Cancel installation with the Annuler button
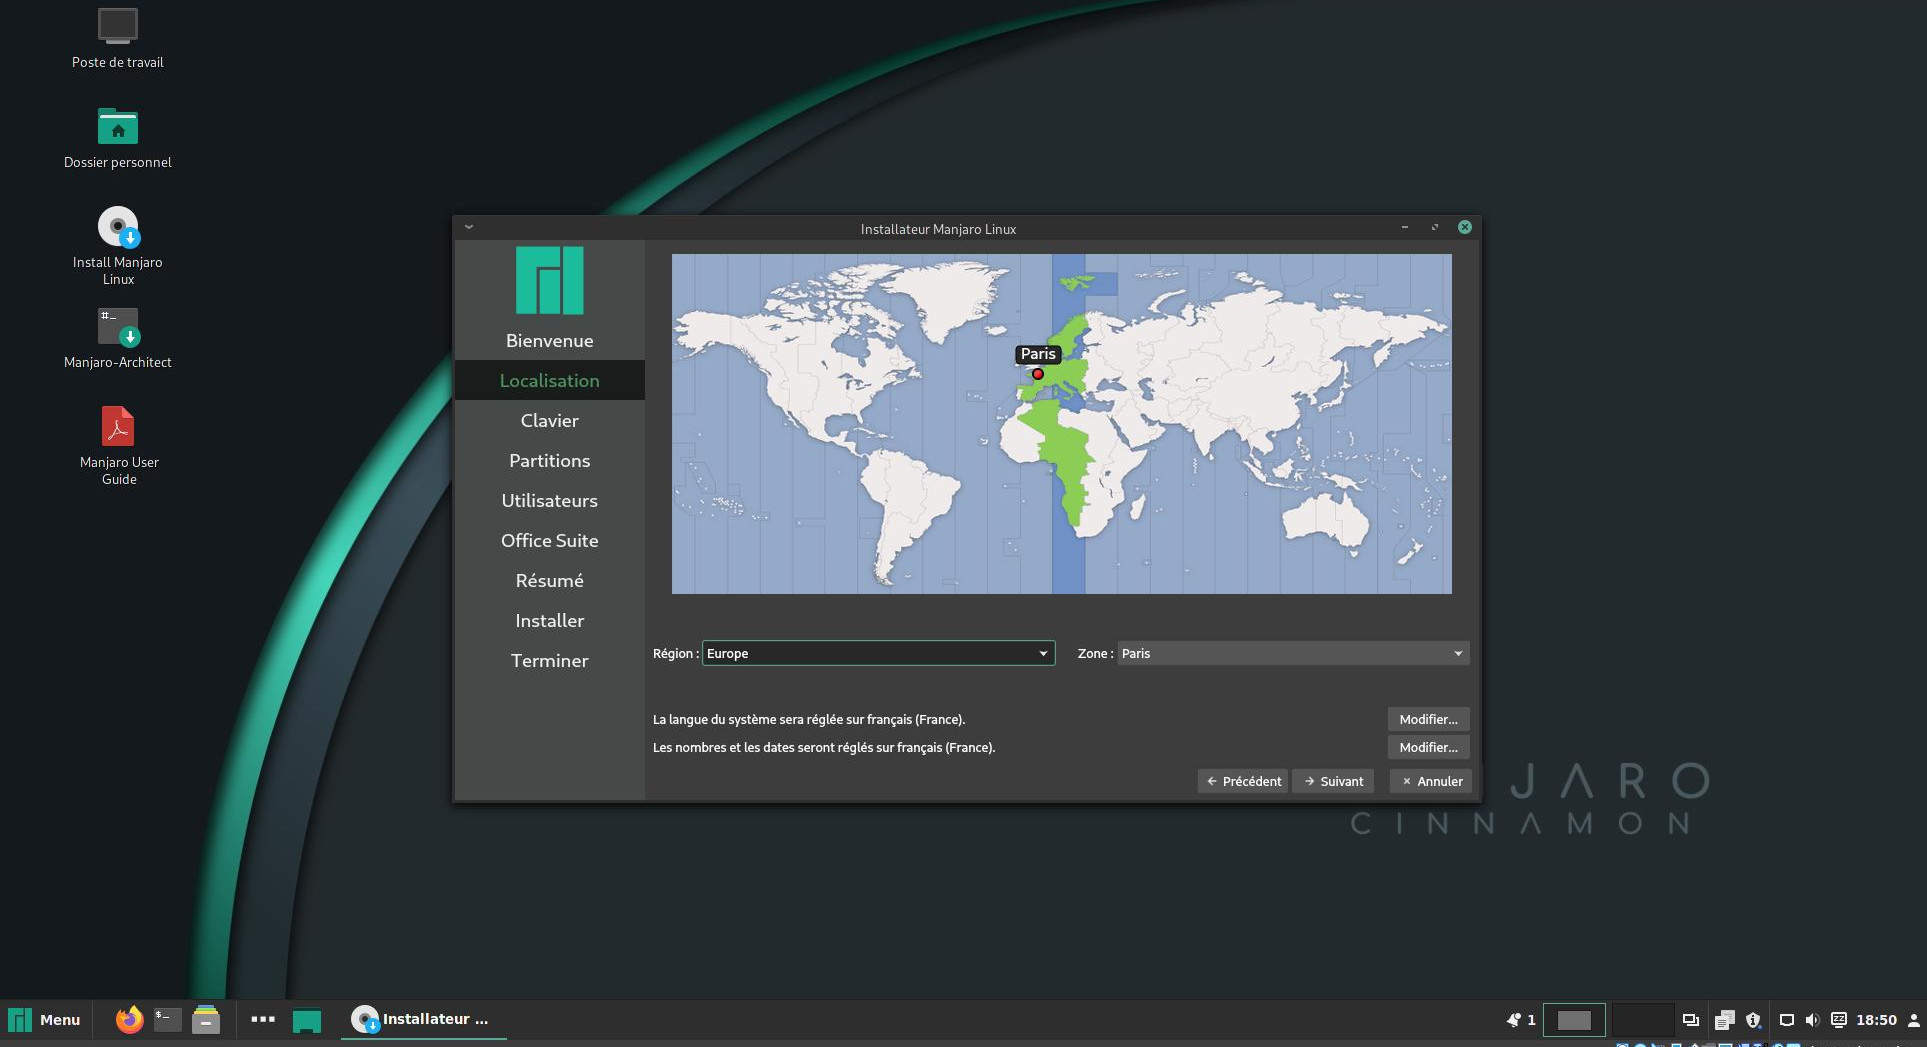 click(1431, 781)
